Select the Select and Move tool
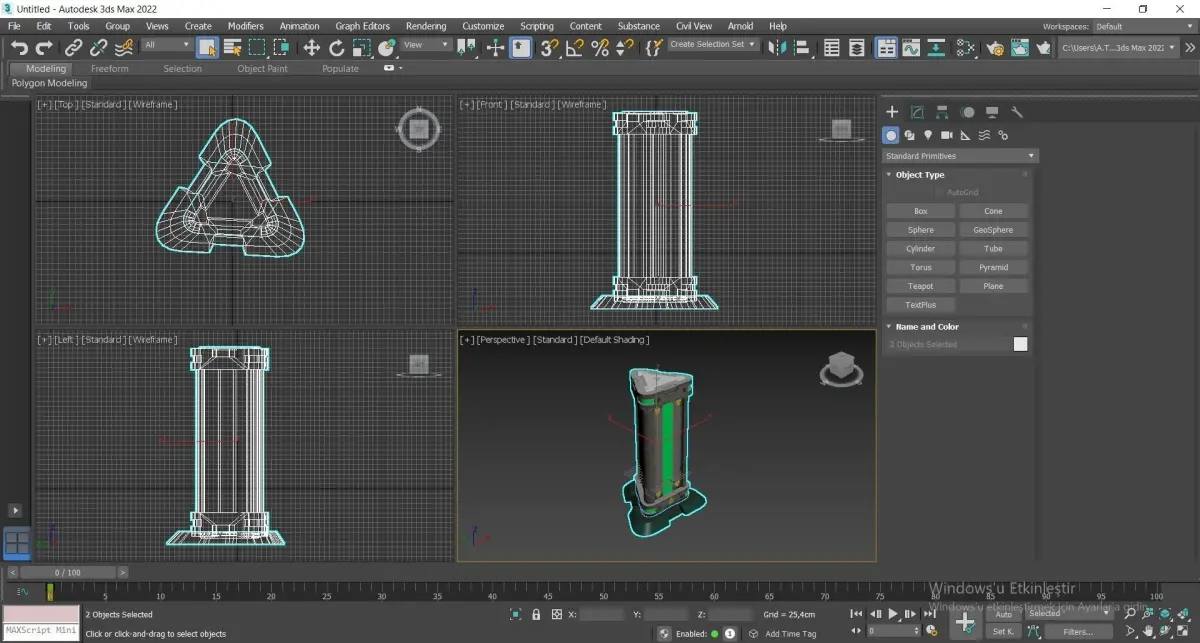The image size is (1200, 643). (x=311, y=47)
